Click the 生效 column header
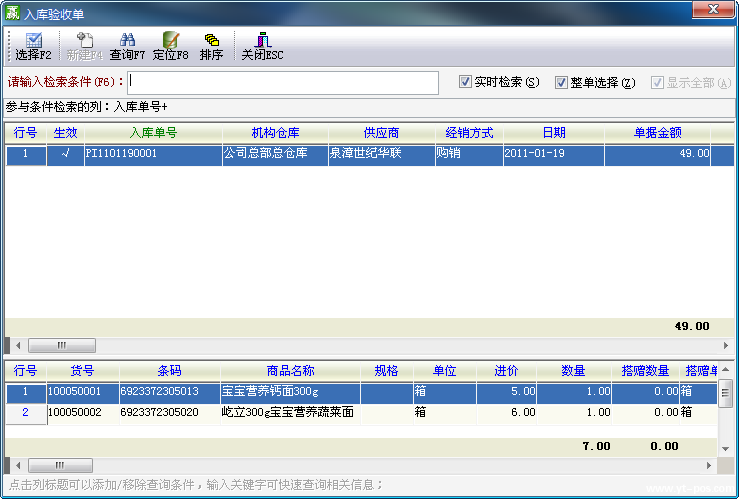 [66, 133]
